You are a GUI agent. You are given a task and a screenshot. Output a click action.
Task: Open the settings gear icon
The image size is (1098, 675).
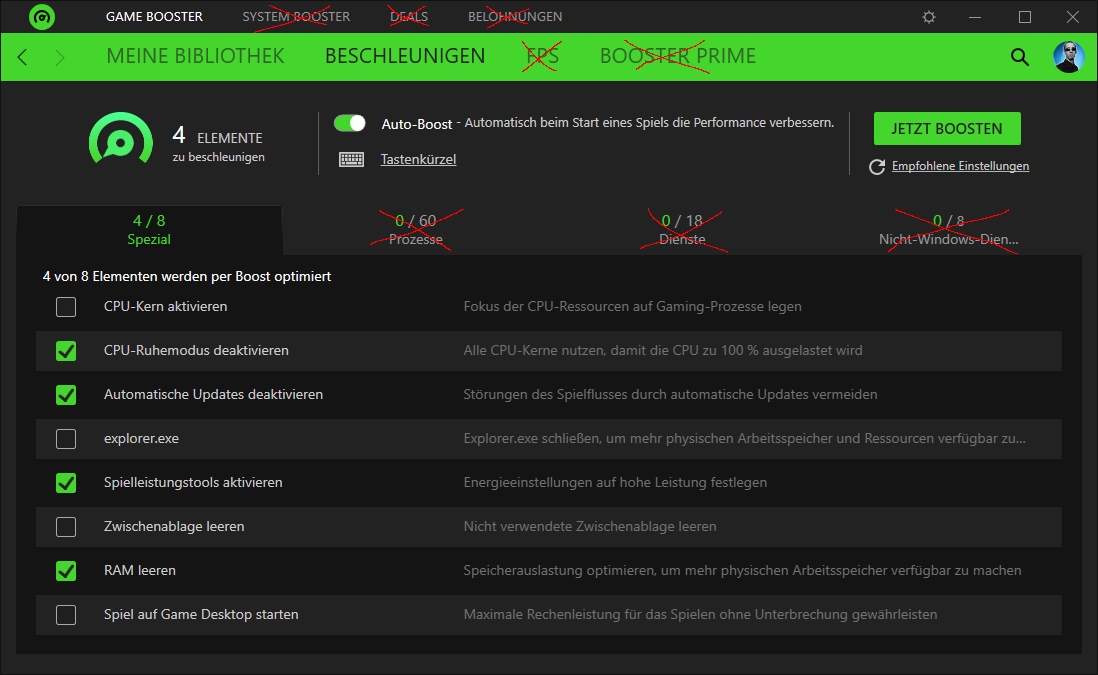pyautogui.click(x=929, y=17)
